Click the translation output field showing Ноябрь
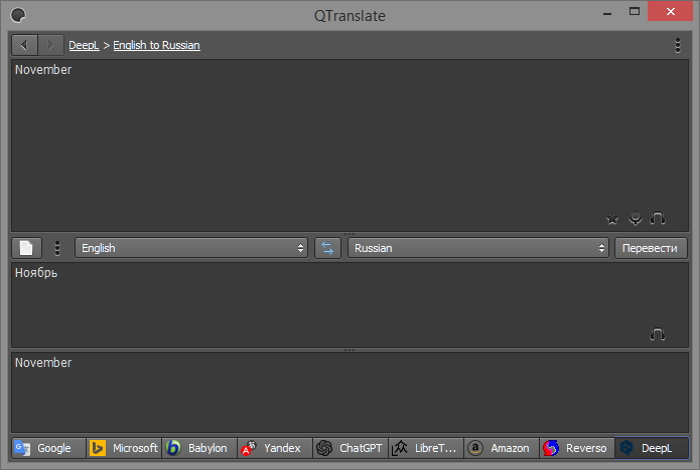The width and height of the screenshot is (700, 470). 350,305
